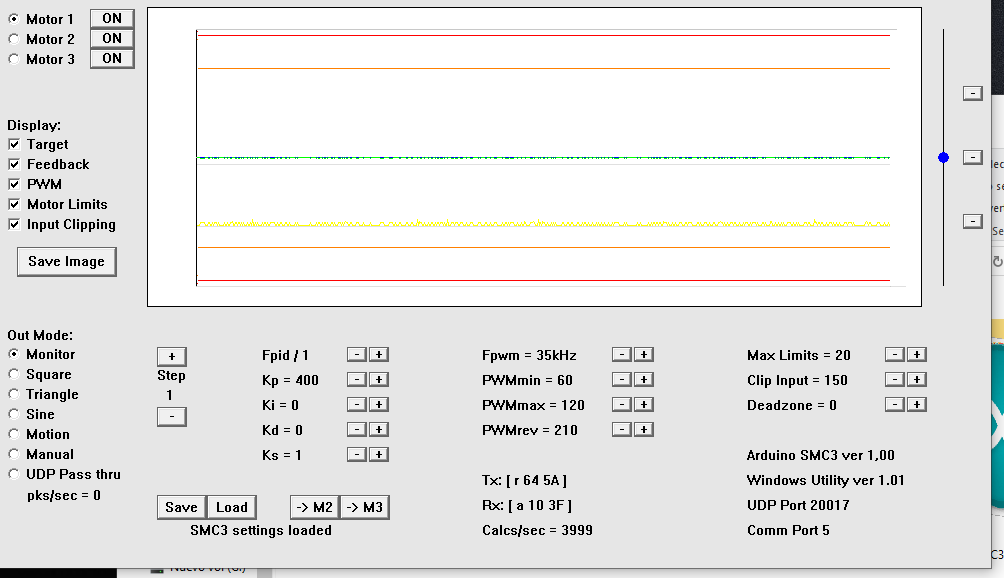This screenshot has height=578, width=1004.
Task: Increase Kd value with plus button
Action: (379, 430)
